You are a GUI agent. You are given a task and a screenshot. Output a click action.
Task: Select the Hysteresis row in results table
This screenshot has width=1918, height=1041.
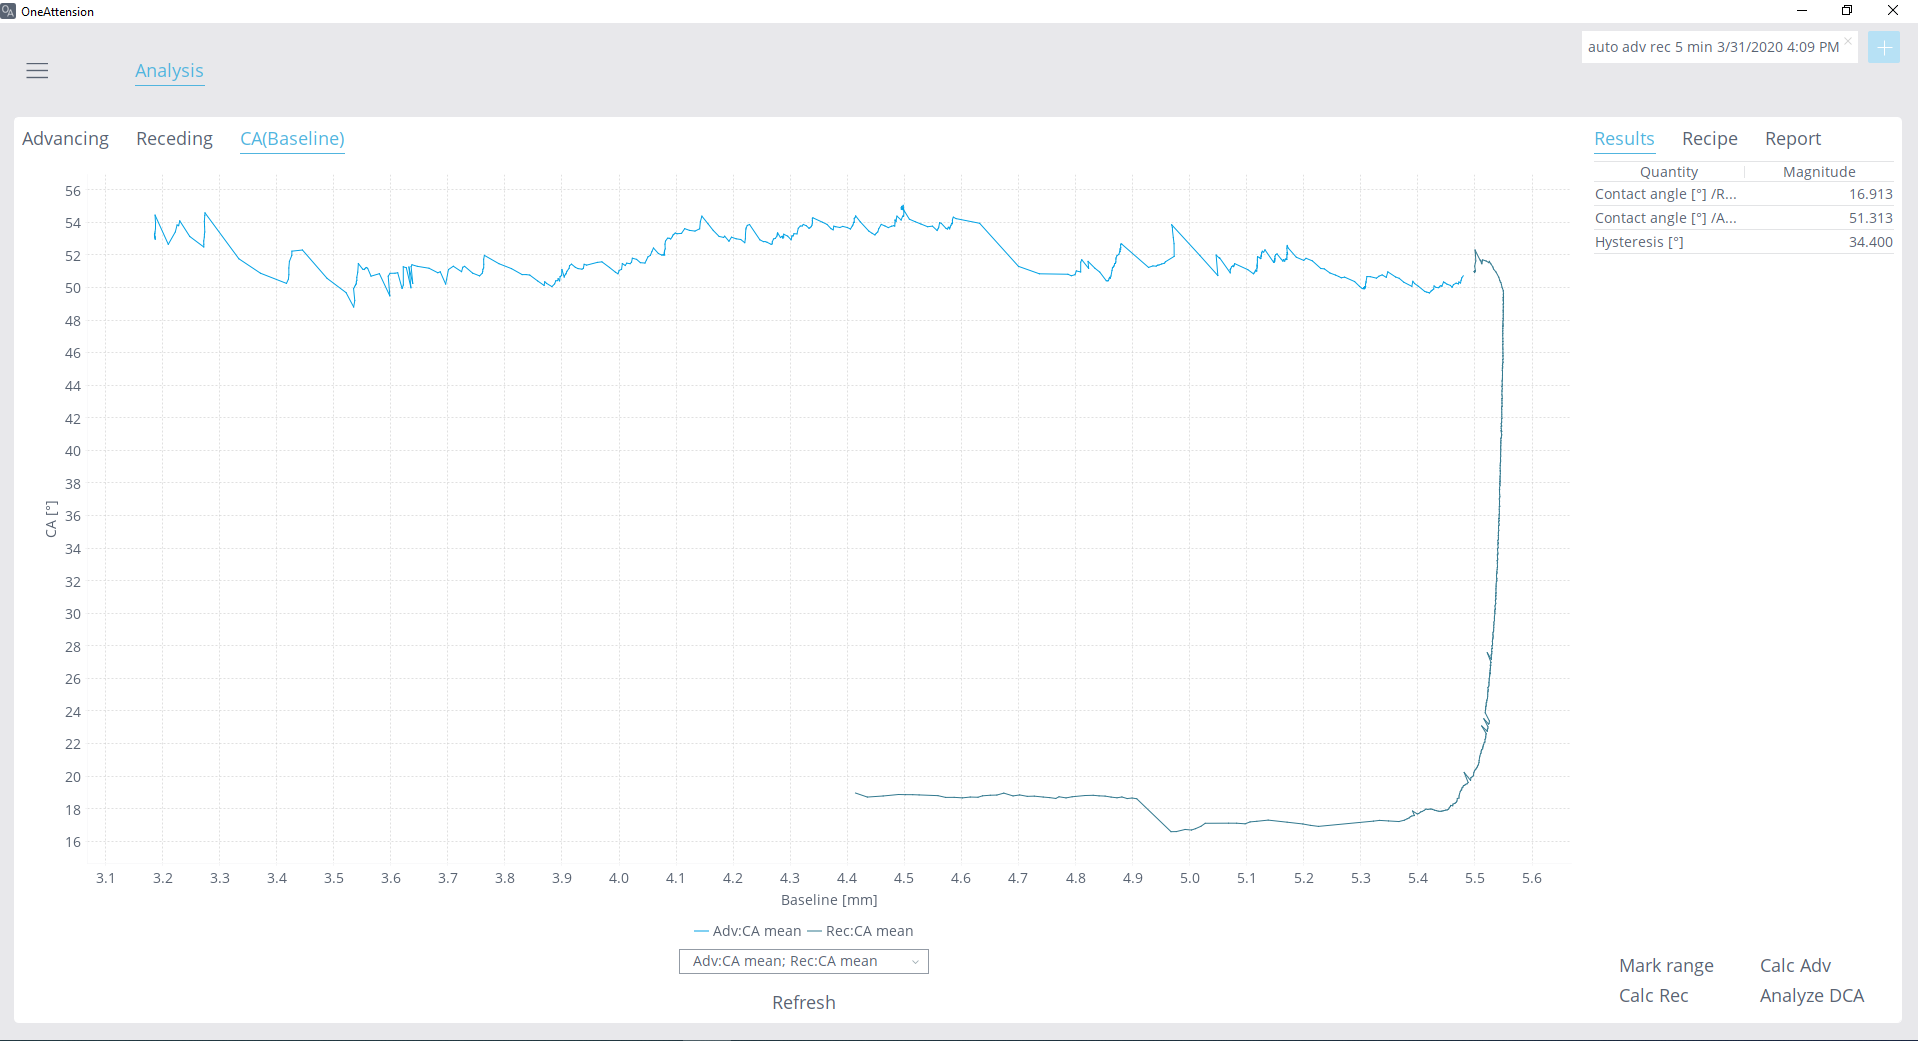click(x=1742, y=242)
